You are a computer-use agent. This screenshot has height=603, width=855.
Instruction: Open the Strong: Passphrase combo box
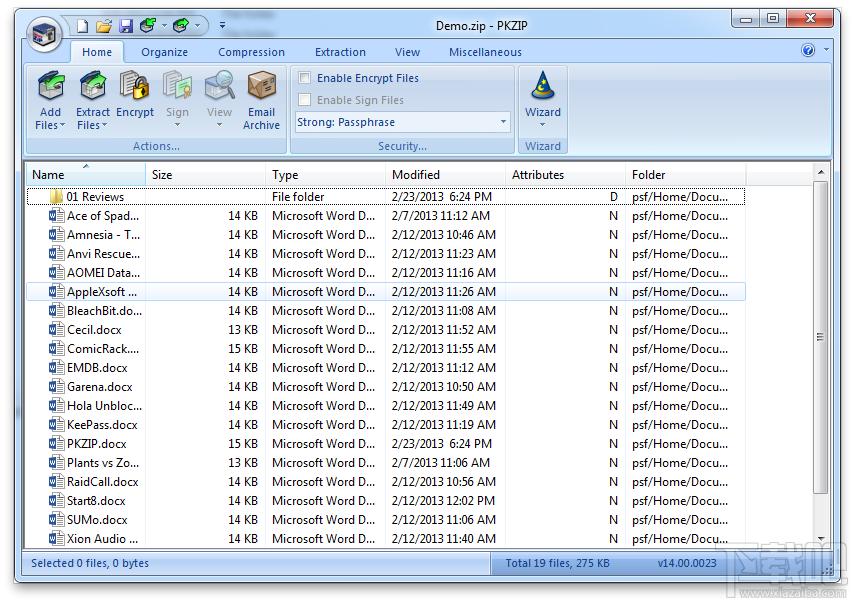(402, 122)
